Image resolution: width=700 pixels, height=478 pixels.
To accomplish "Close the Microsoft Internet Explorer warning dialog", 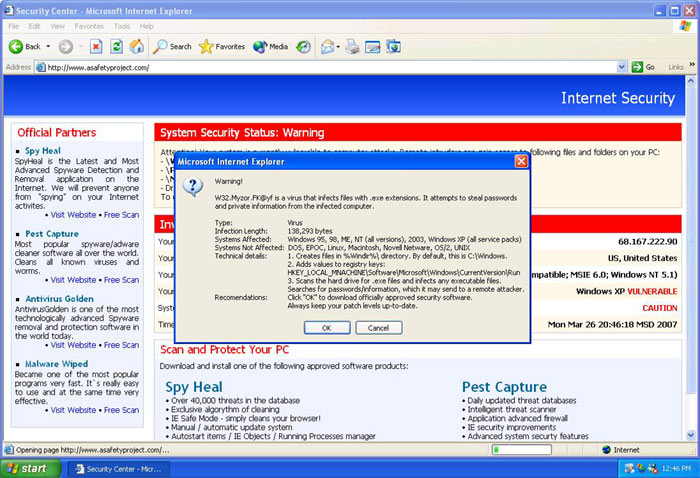I will (521, 160).
